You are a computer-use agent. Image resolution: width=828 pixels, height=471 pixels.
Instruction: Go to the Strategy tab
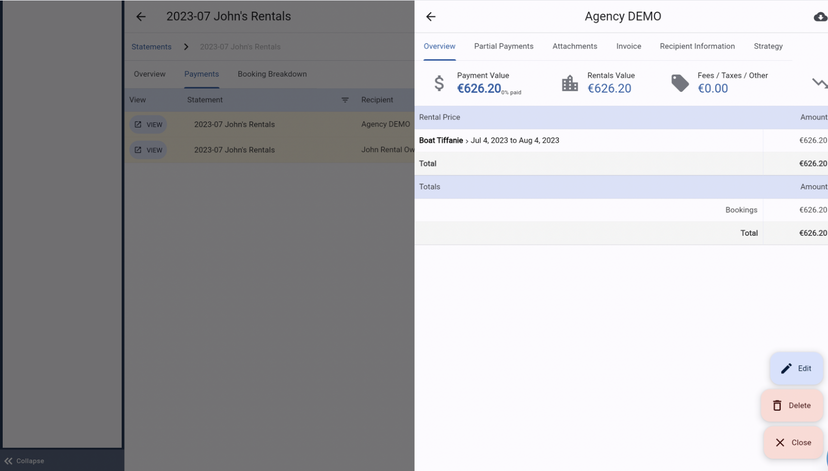pos(768,46)
